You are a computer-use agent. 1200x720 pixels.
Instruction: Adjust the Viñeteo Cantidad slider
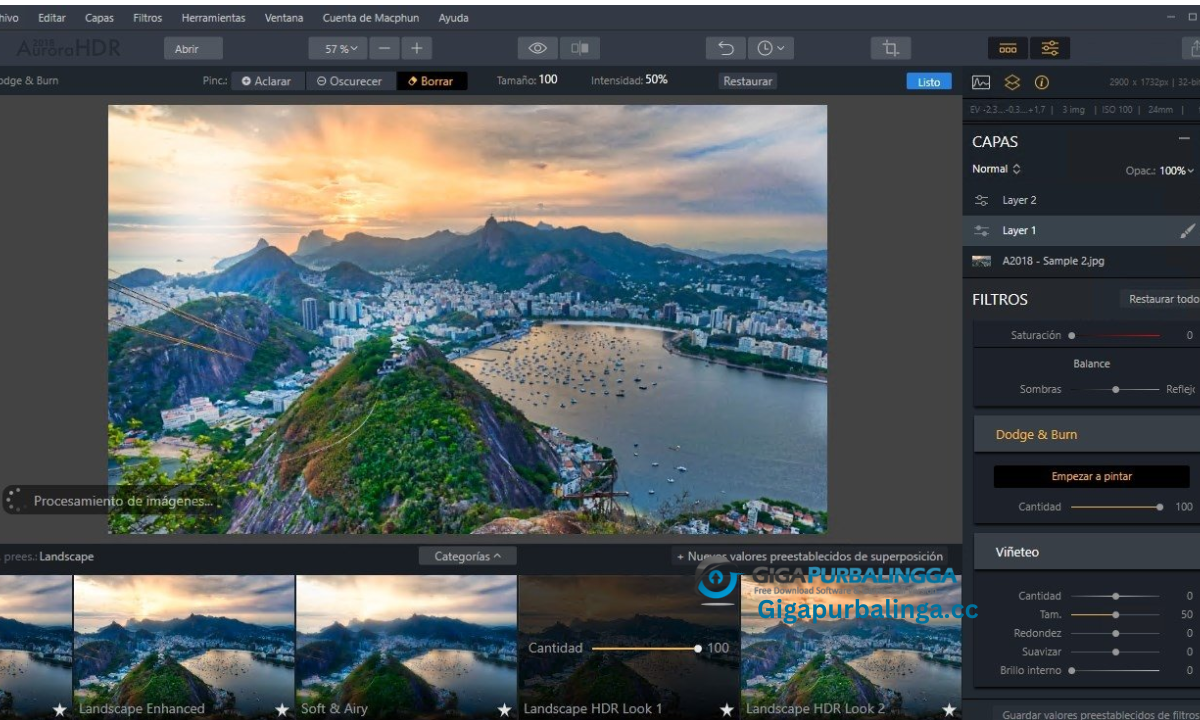(1116, 596)
